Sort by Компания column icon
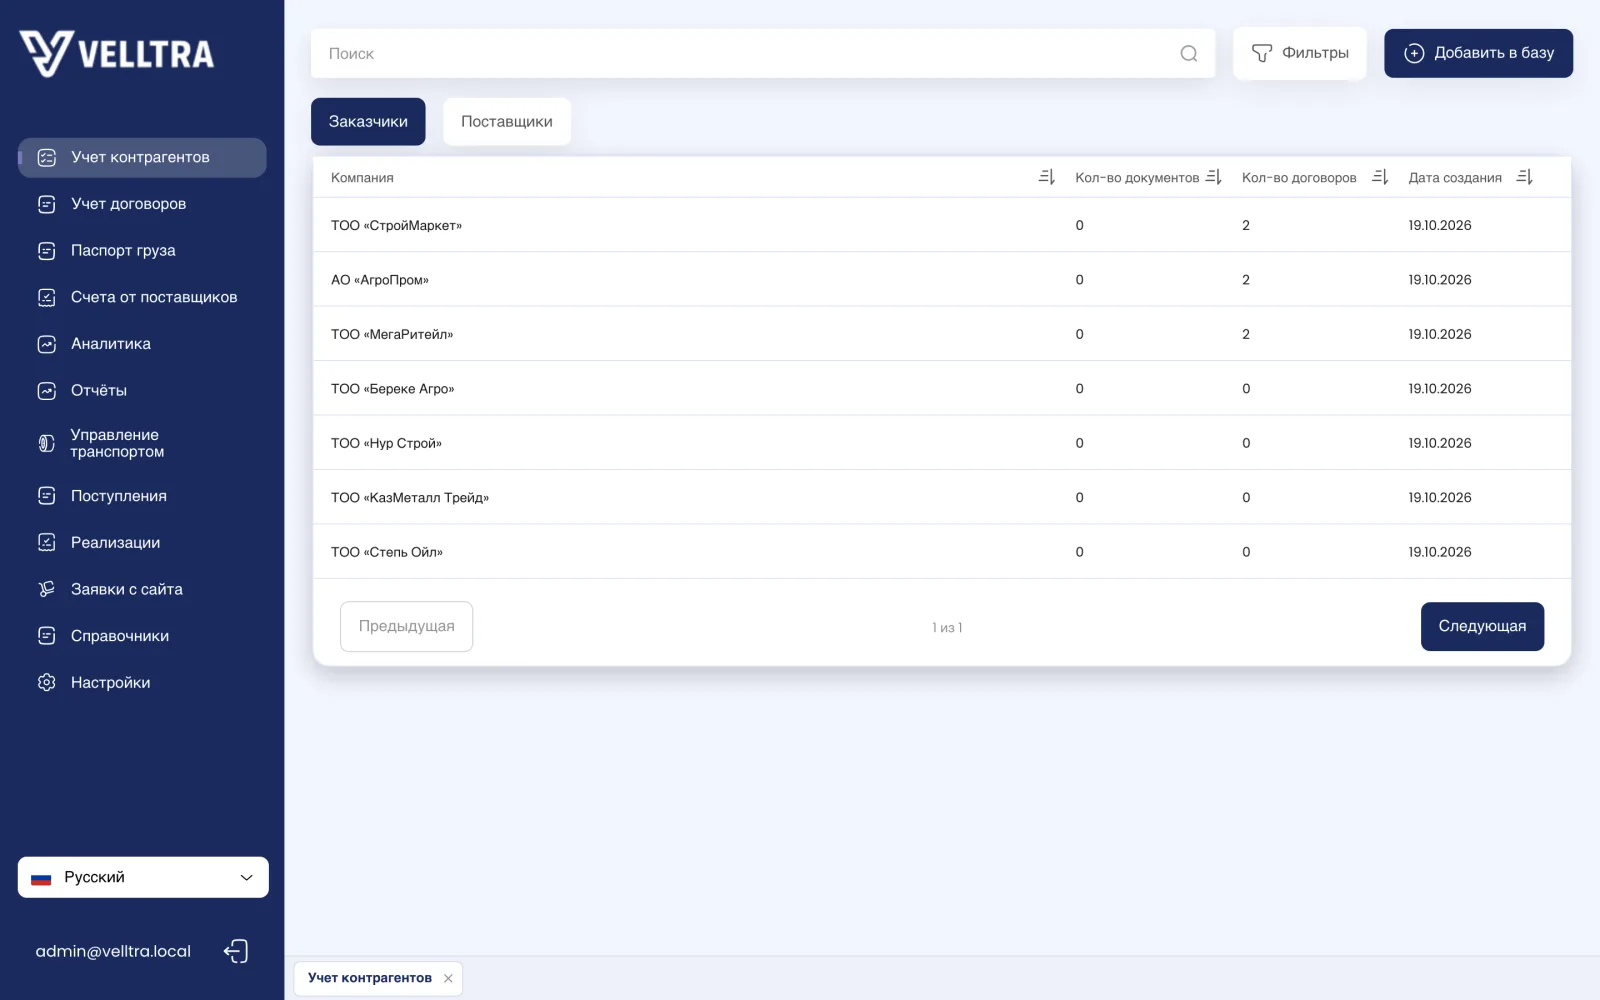1600x1000 pixels. [x=1046, y=177]
